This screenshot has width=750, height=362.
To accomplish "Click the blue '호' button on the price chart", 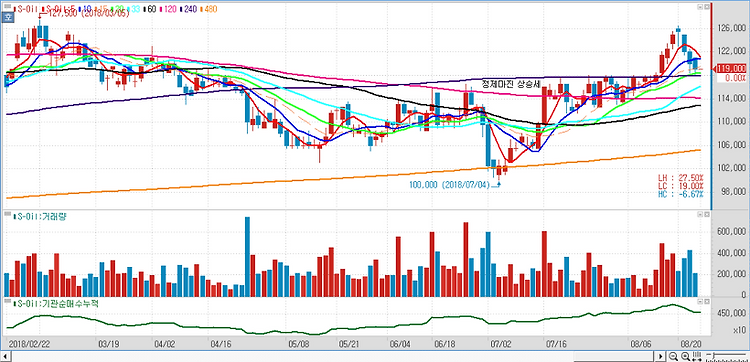I will 8,17.
